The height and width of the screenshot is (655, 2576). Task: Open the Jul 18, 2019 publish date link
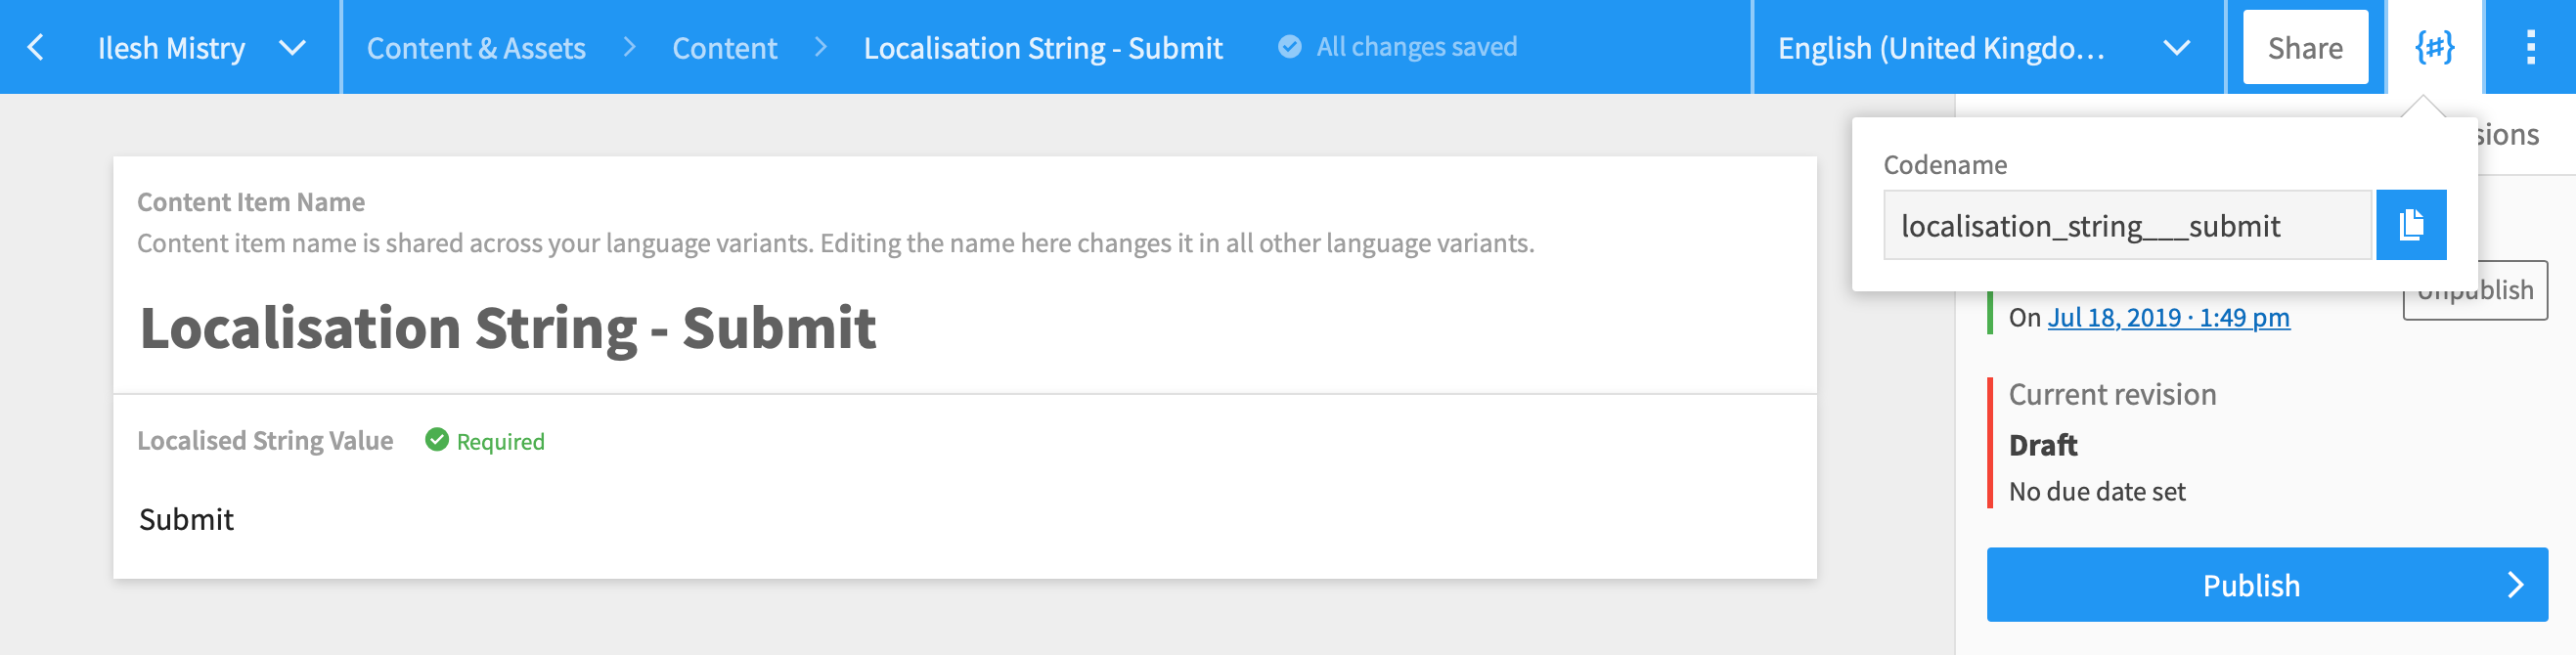tap(2170, 318)
